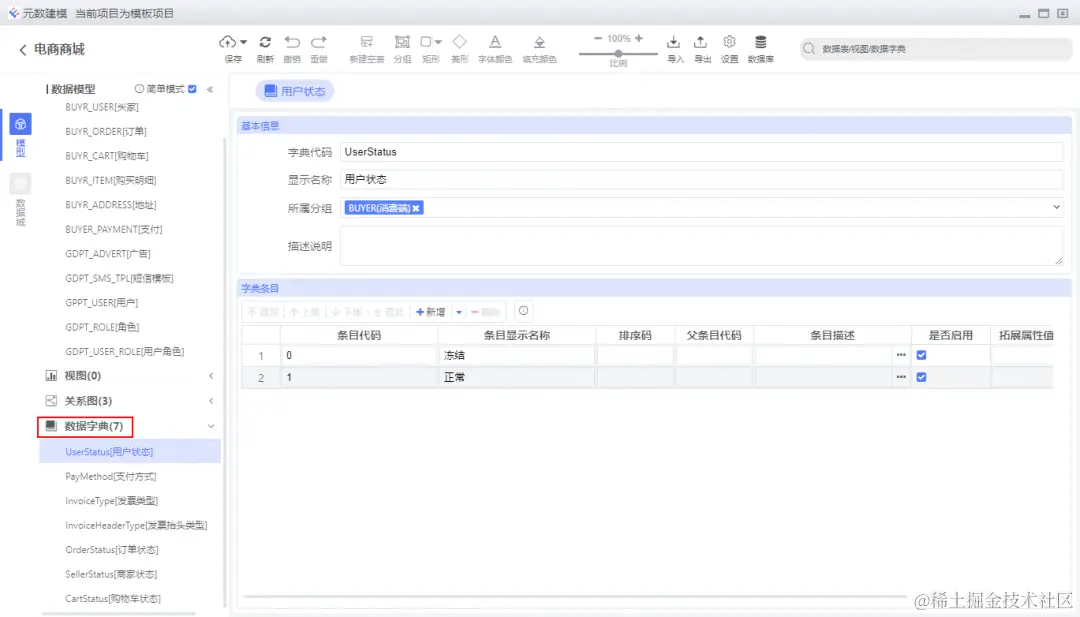Viewport: 1080px width, 617px height.
Task: Open the Fill color (填充颜色) picker
Action: click(x=539, y=42)
